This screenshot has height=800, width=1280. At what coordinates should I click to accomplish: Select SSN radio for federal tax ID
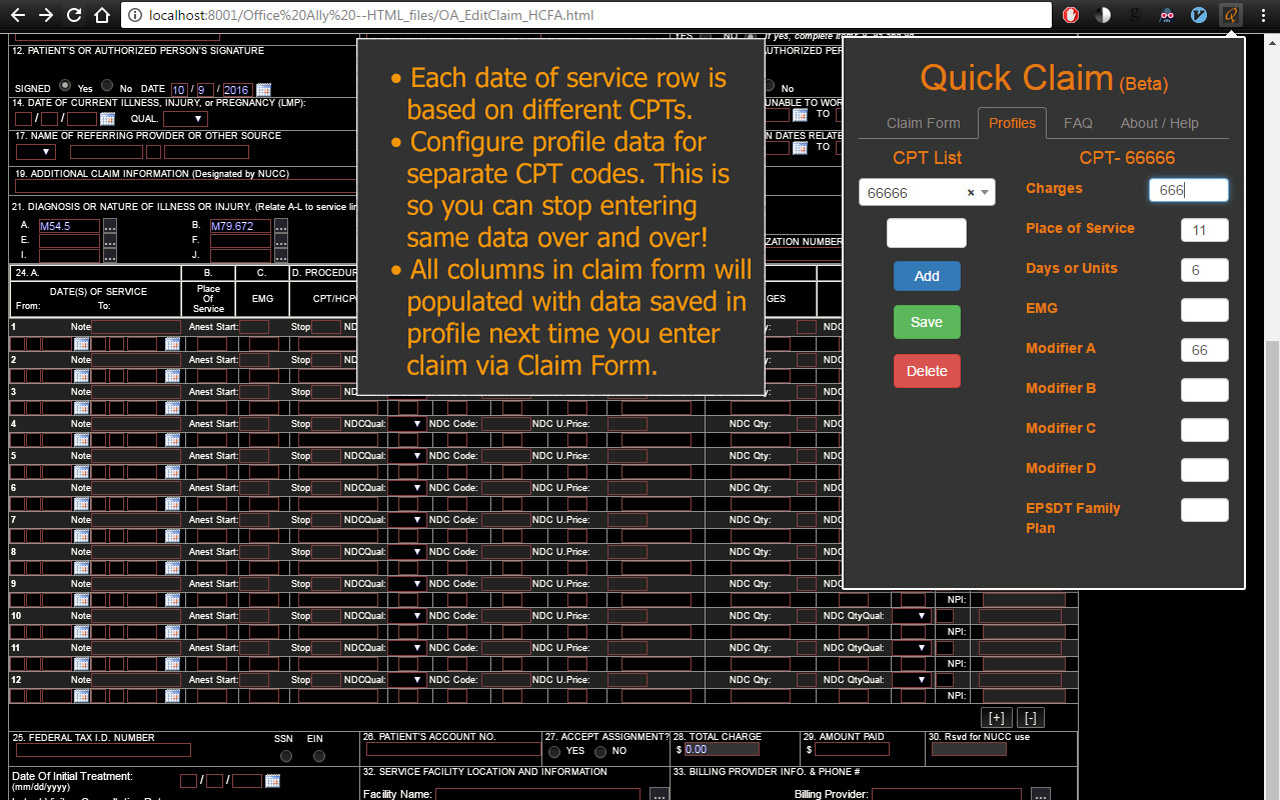pyautogui.click(x=286, y=755)
